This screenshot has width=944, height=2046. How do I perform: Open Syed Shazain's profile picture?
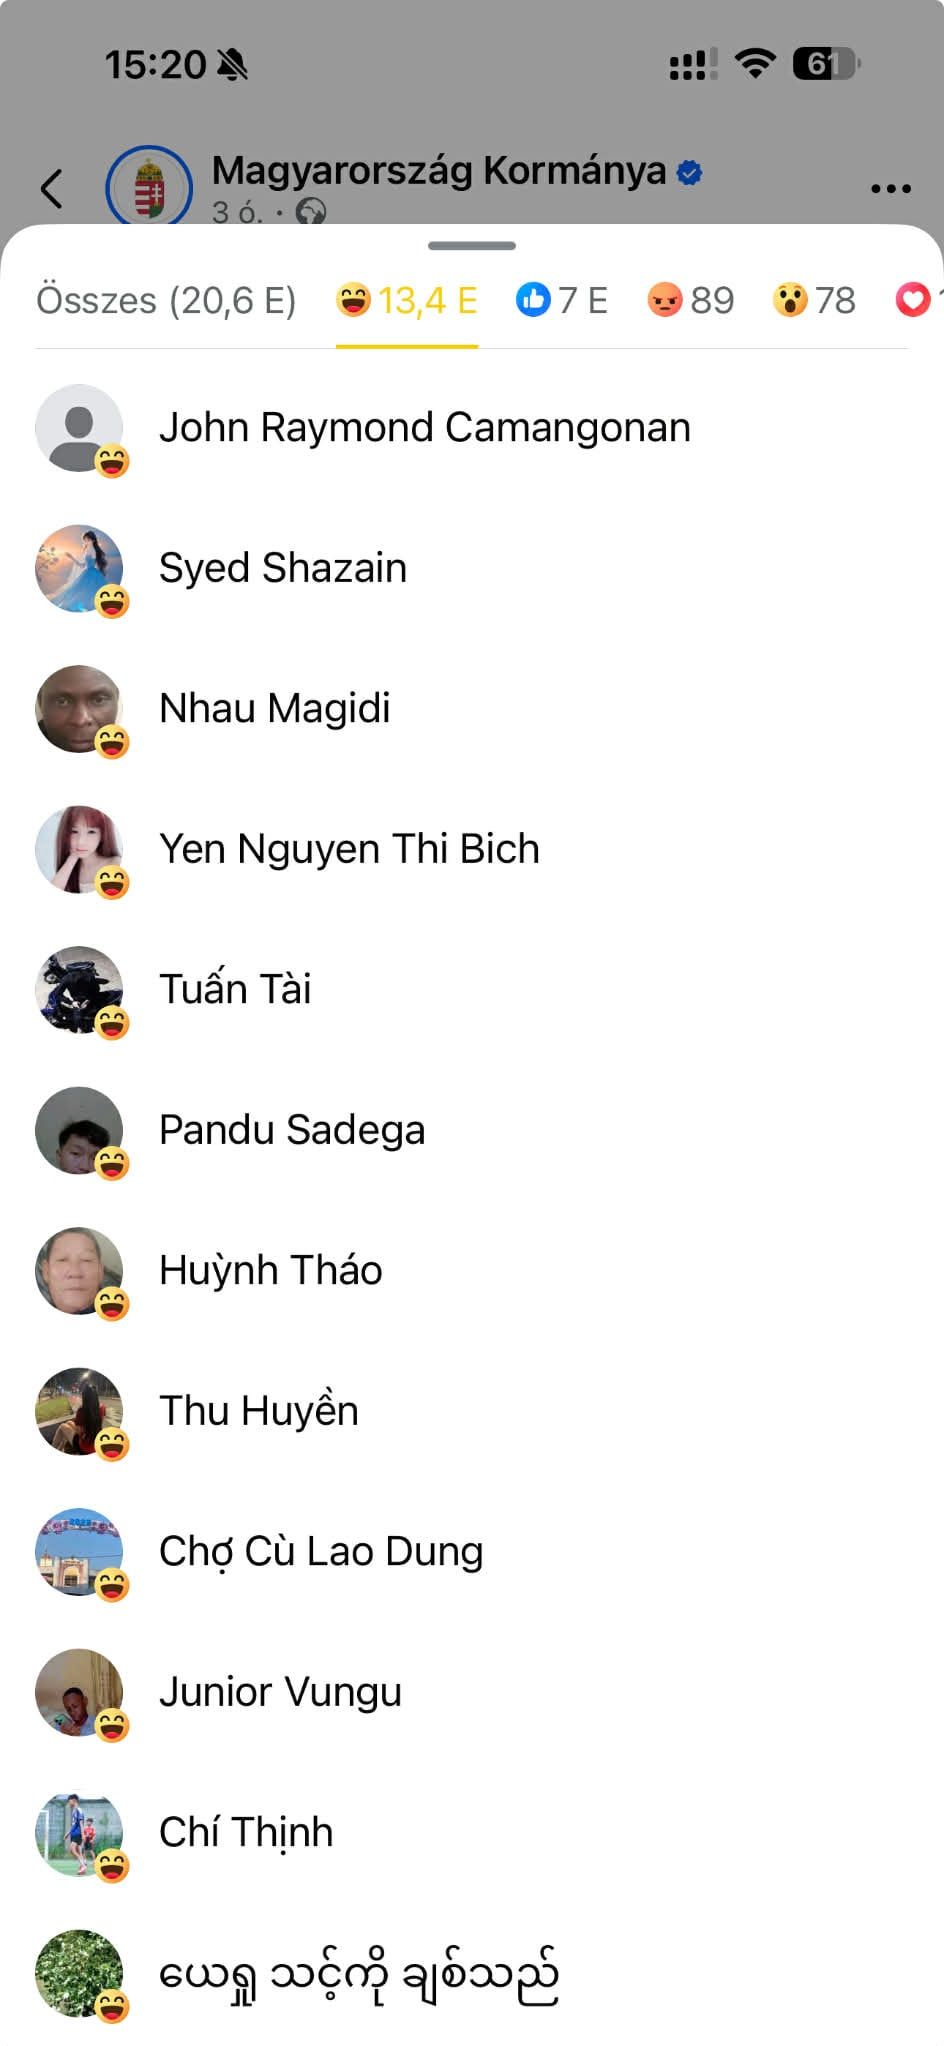79,568
